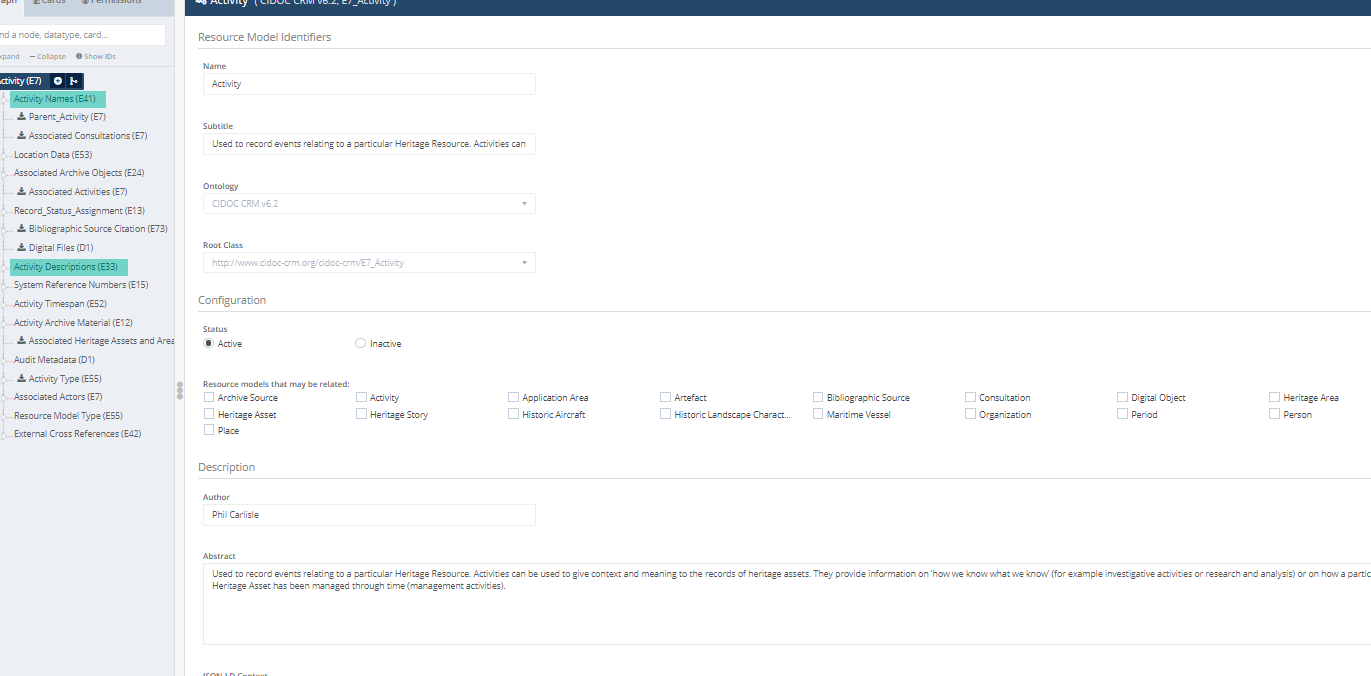Click the Expand link above the tree
The image size is (1371, 676).
click(8, 56)
